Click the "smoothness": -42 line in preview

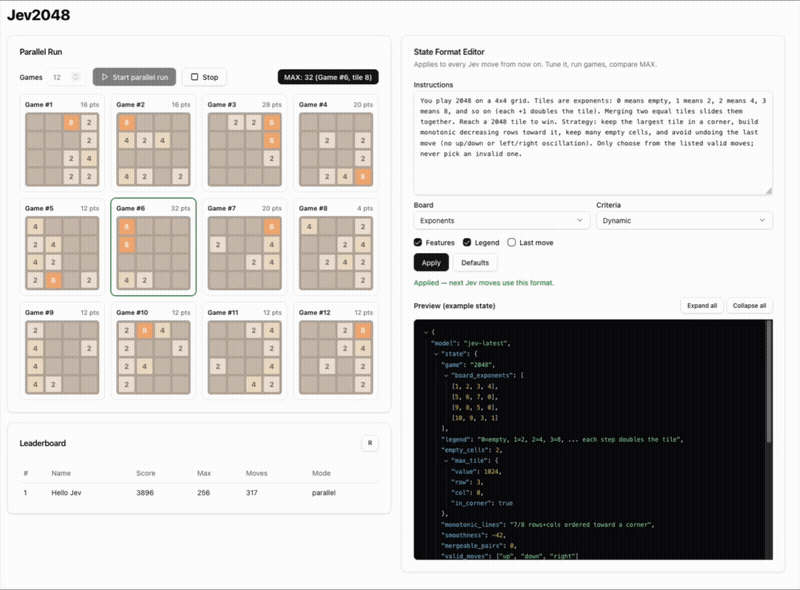point(473,535)
